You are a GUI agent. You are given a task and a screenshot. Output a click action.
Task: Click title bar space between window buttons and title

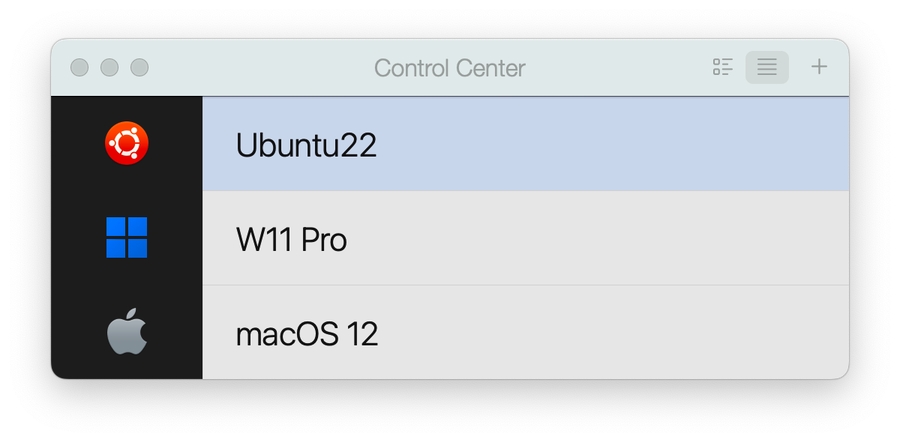pyautogui.click(x=261, y=68)
